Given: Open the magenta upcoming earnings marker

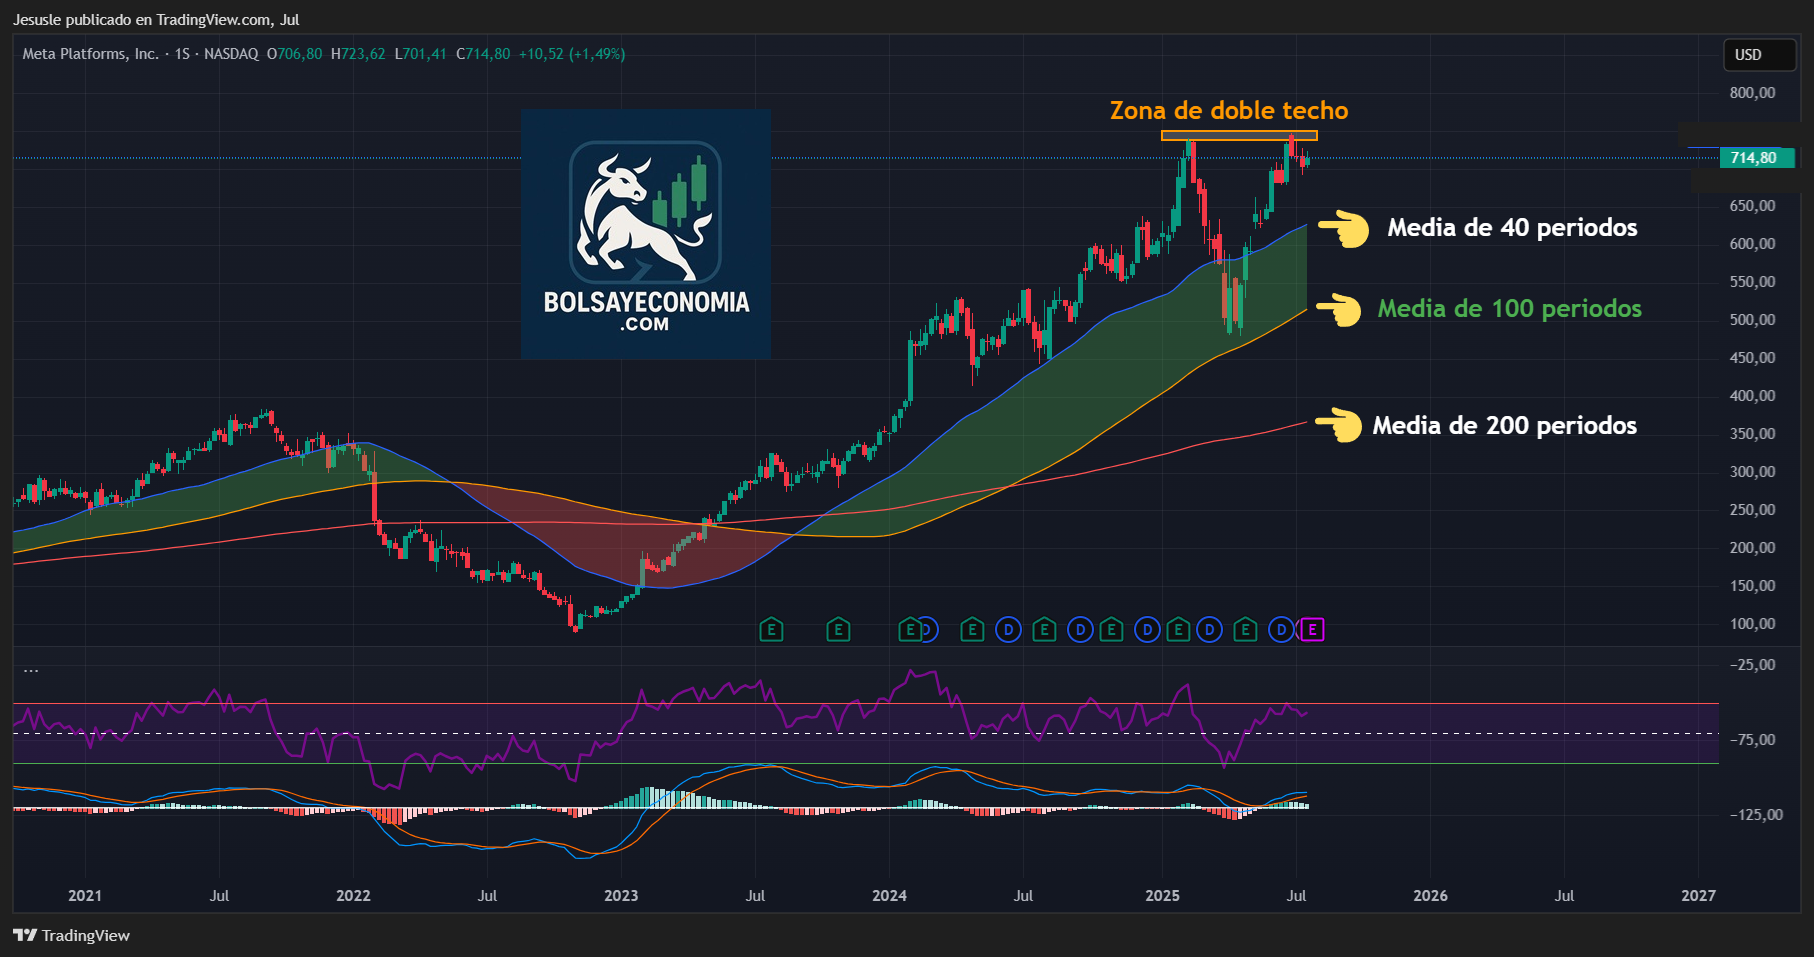Looking at the screenshot, I should pyautogui.click(x=1312, y=630).
